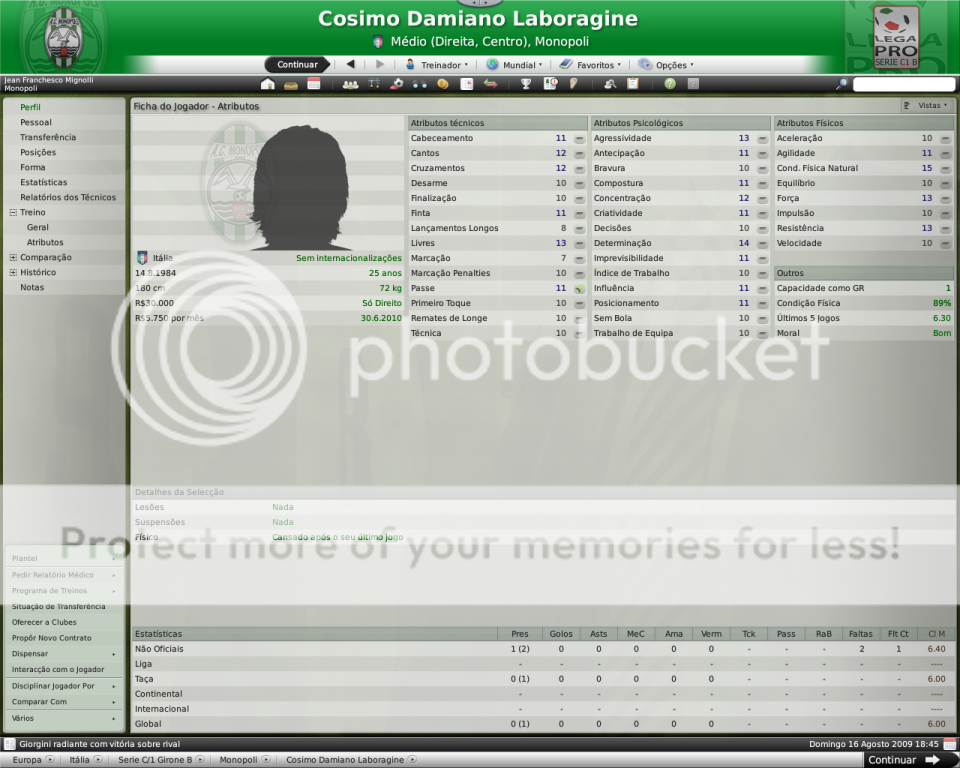
Task: Open the squad people icon
Action: (350, 84)
